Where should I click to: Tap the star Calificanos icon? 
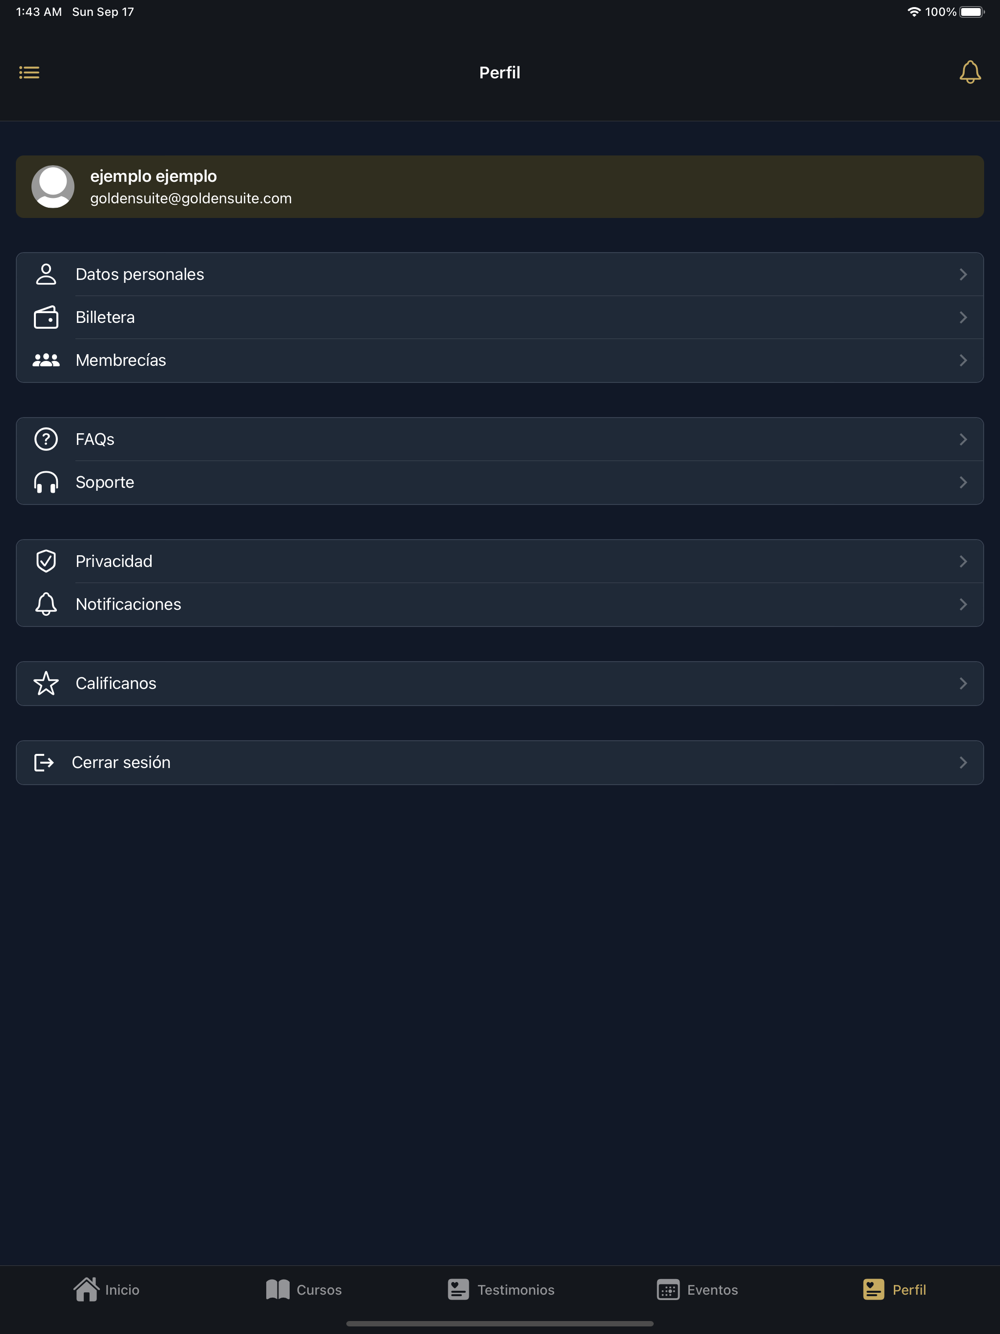coord(46,684)
